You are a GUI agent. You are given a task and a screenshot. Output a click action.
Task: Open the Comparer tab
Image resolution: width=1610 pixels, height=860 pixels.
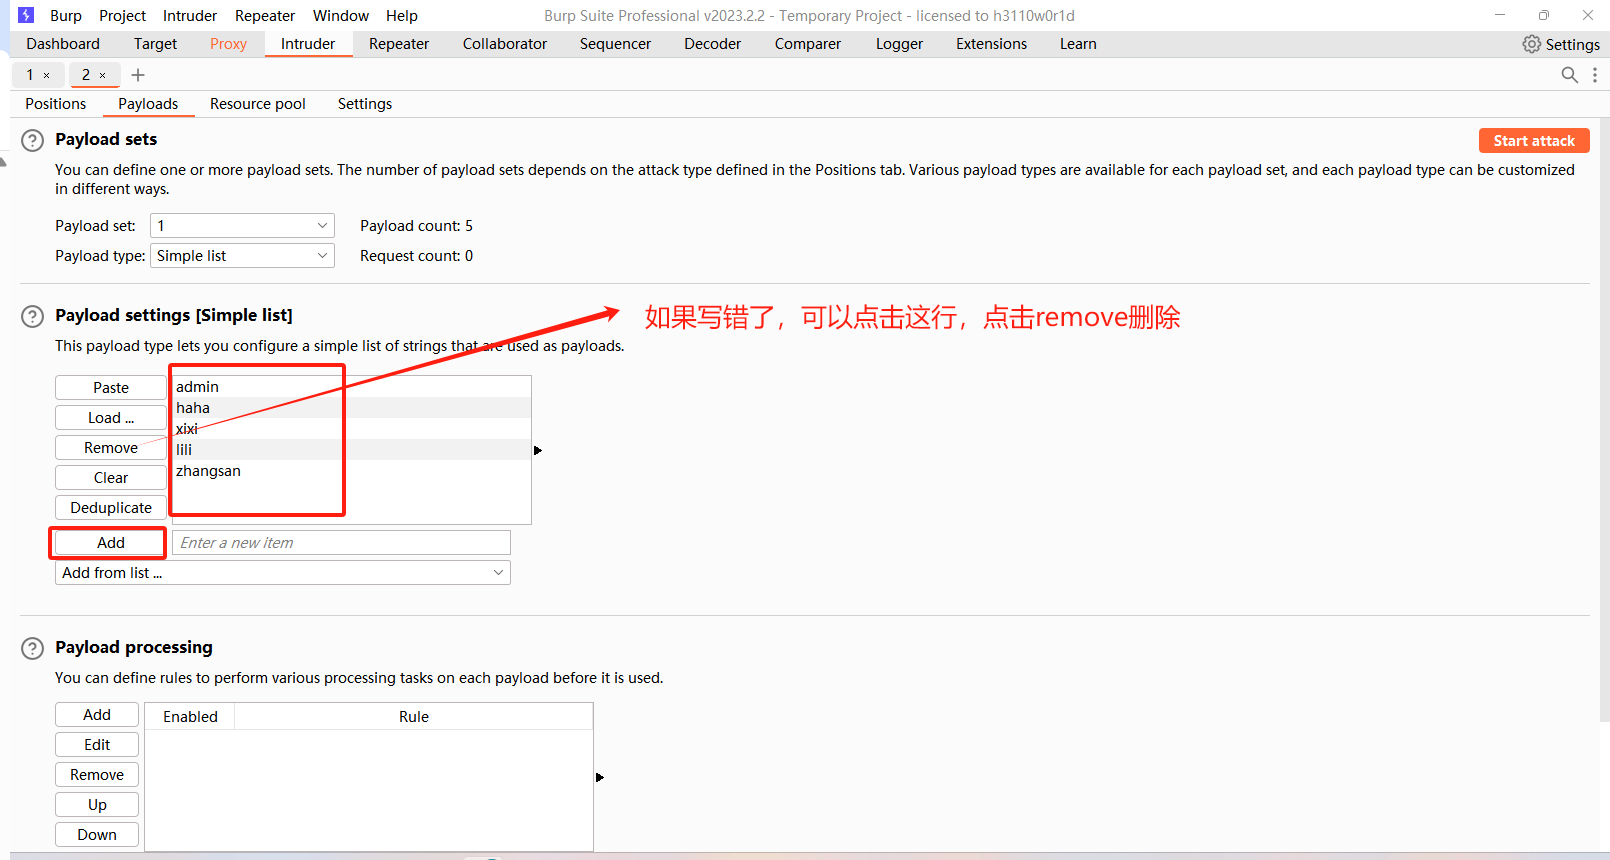pyautogui.click(x=808, y=44)
